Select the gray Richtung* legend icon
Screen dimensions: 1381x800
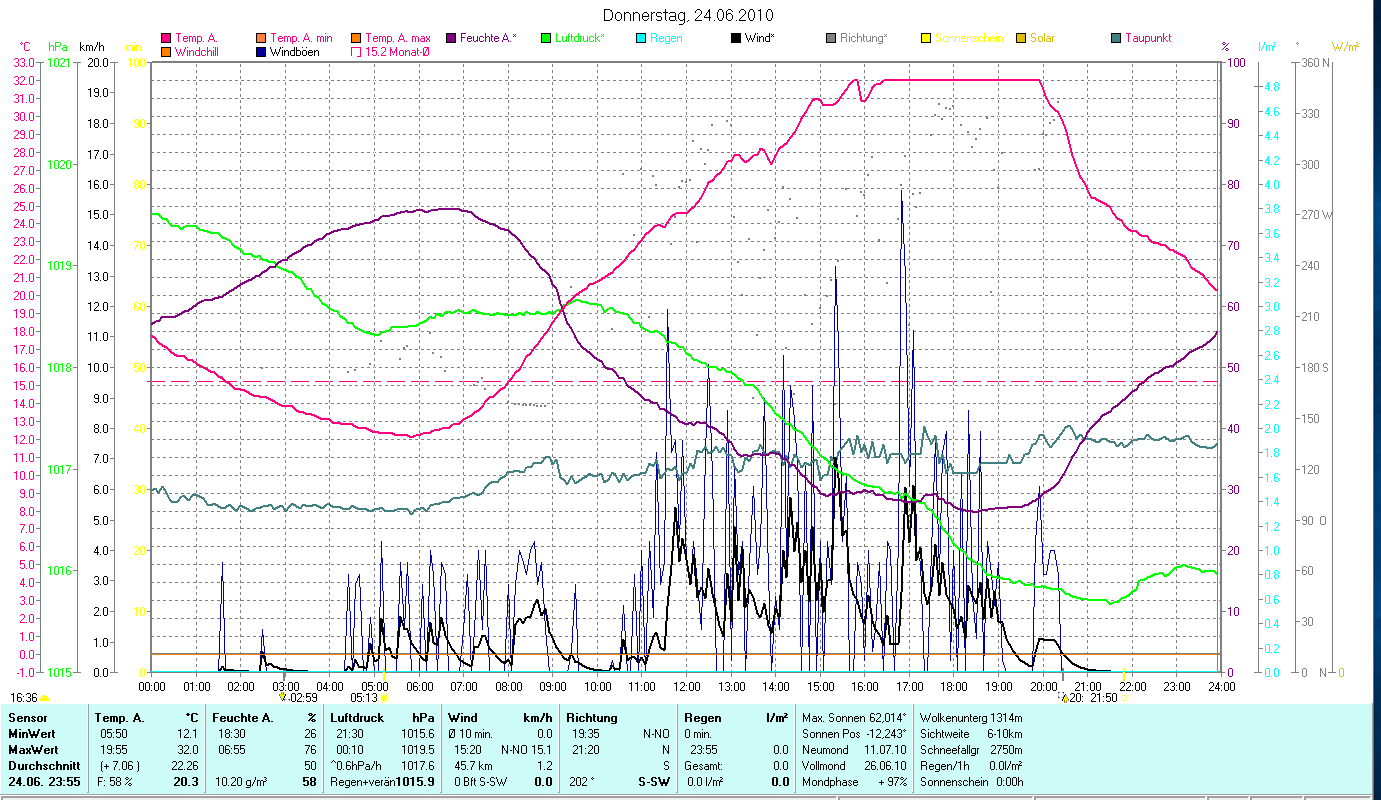[831, 38]
